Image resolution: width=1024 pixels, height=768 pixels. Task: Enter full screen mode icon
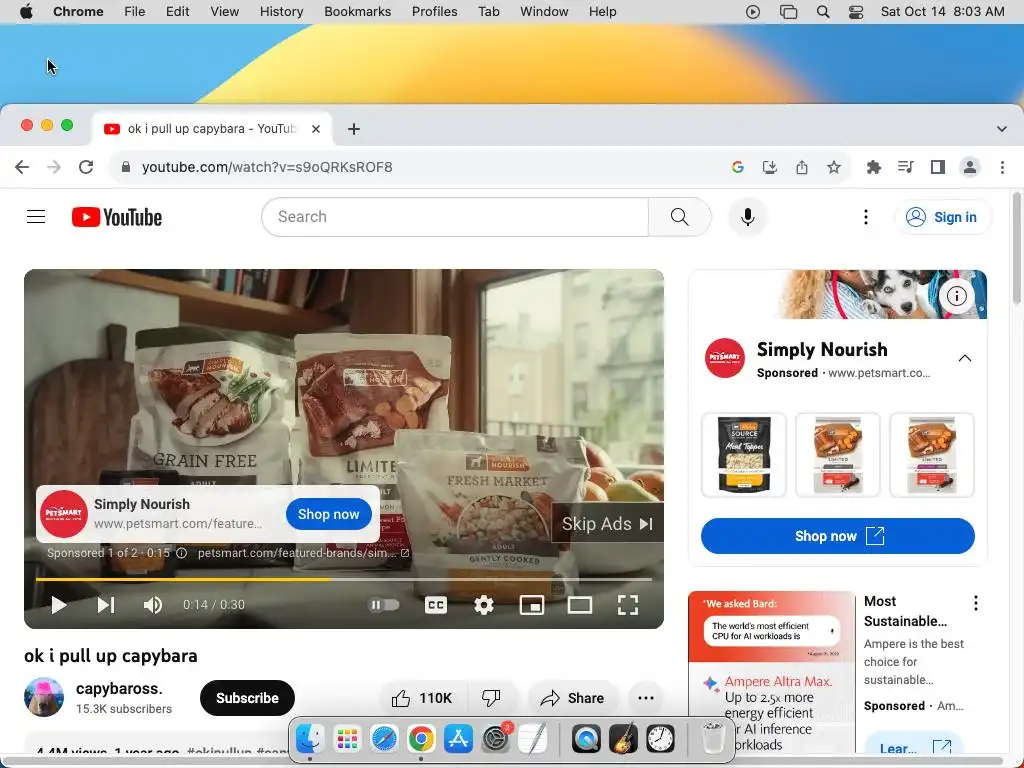click(x=628, y=605)
